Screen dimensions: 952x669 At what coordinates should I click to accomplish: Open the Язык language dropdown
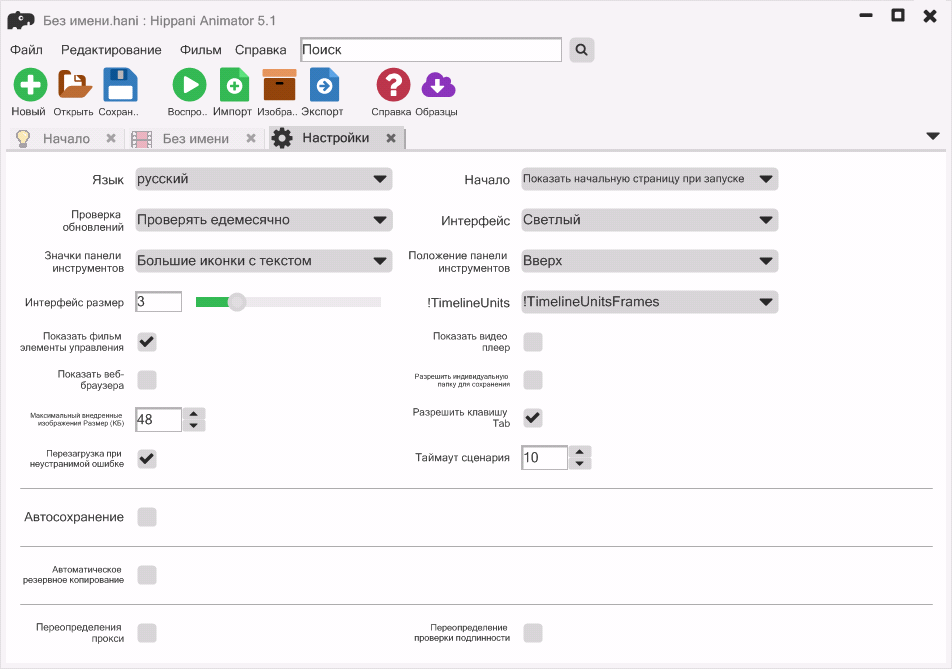pyautogui.click(x=264, y=179)
